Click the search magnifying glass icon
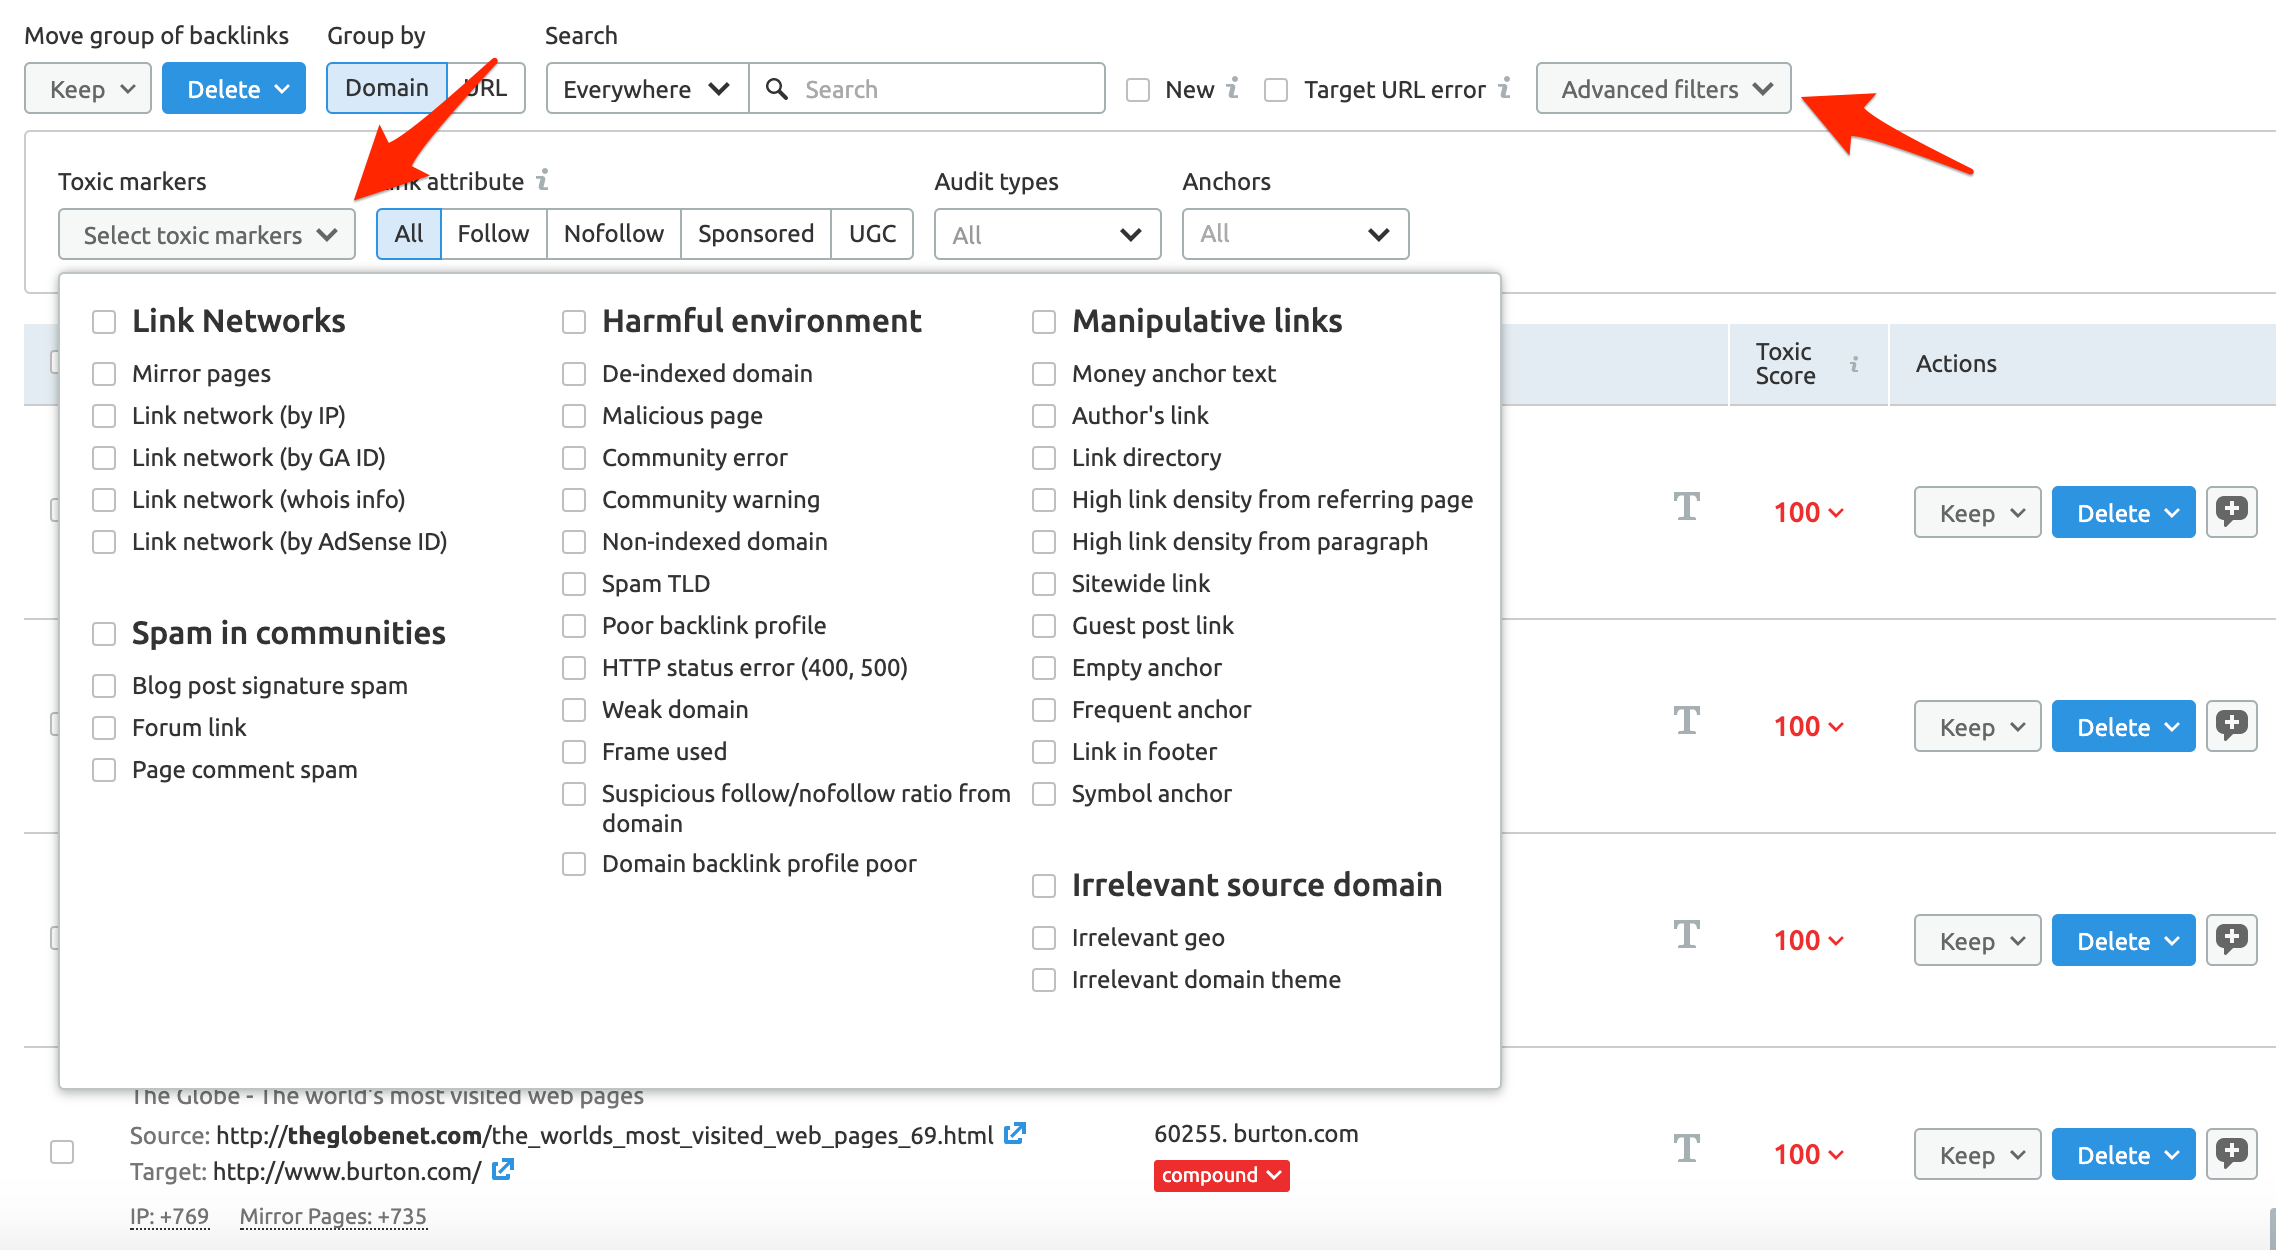Viewport: 2276px width, 1250px height. click(x=777, y=88)
